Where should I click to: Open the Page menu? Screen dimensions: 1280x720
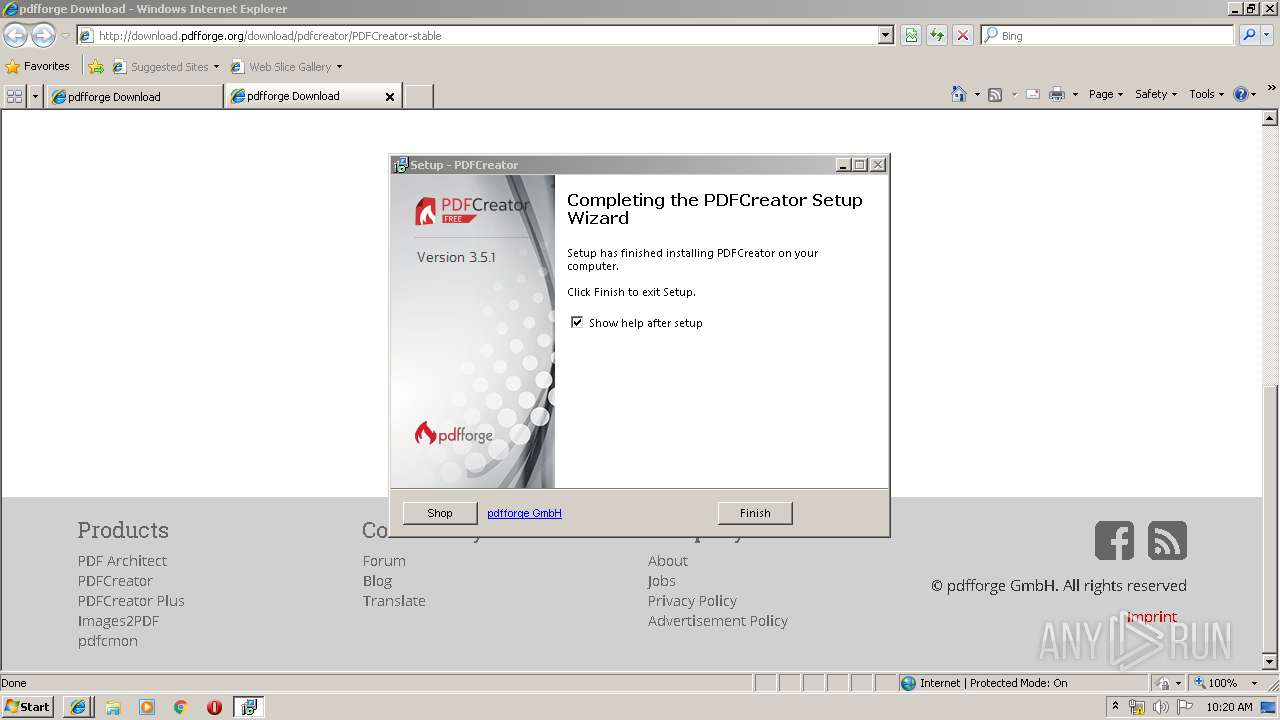[x=1106, y=94]
